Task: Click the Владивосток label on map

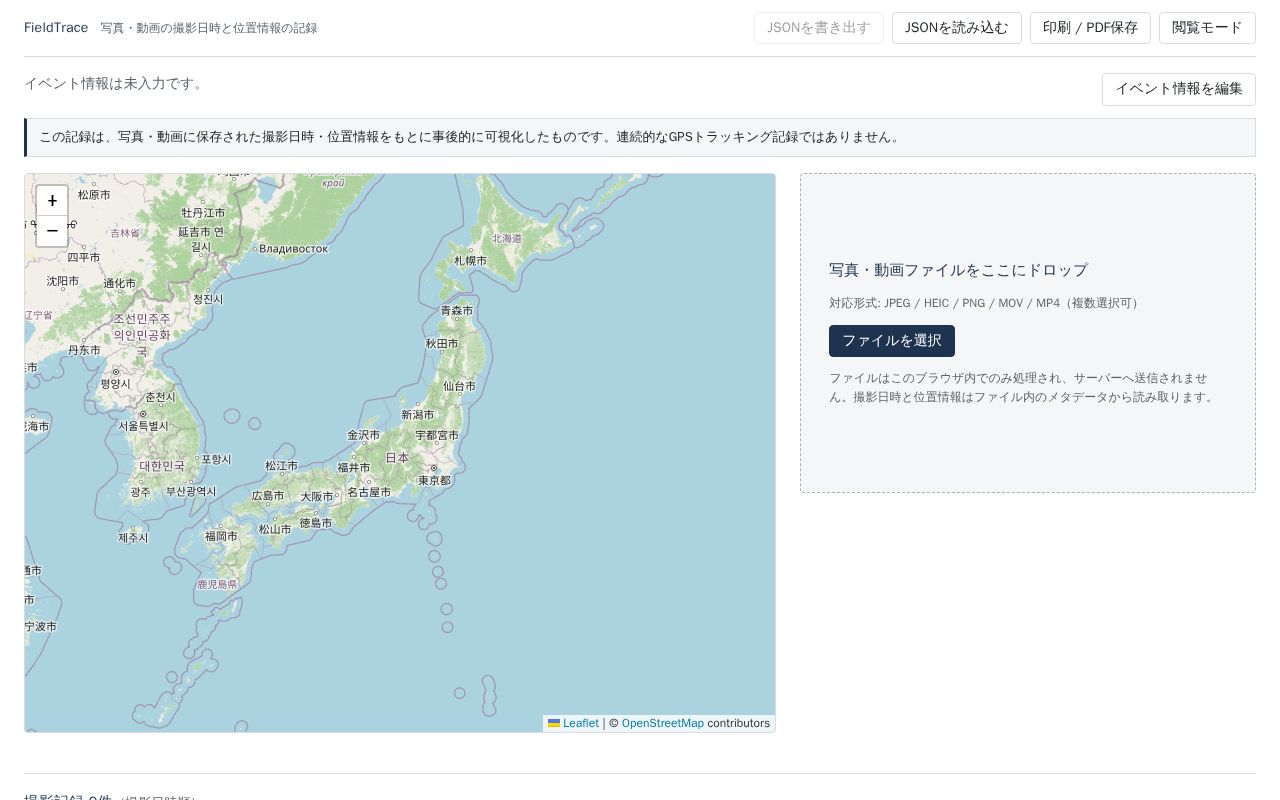Action: point(293,249)
